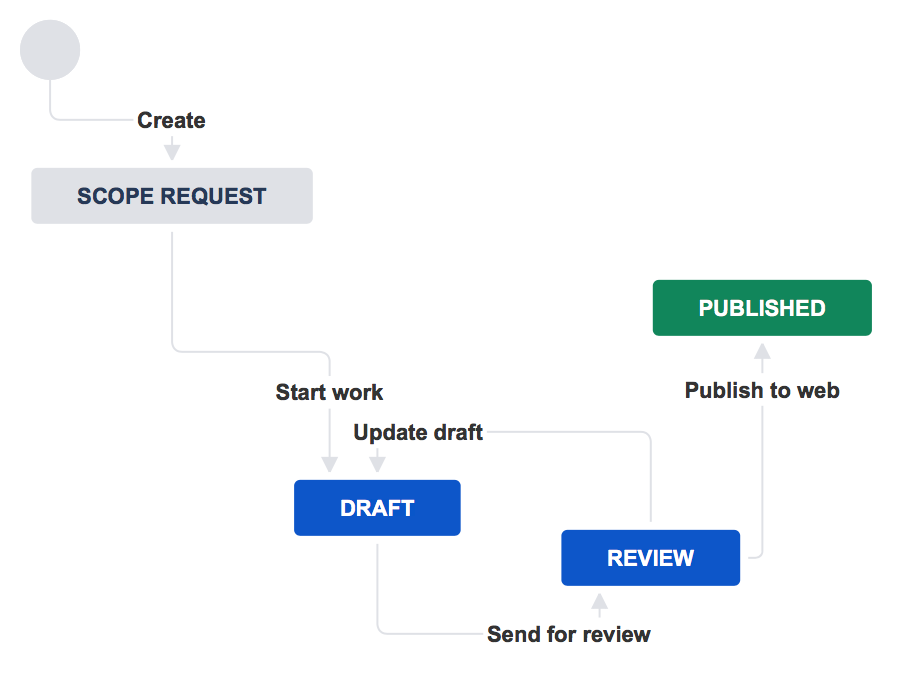Select the SCOPE REQUEST status node
Screen dimensions: 900x680
click(x=171, y=195)
